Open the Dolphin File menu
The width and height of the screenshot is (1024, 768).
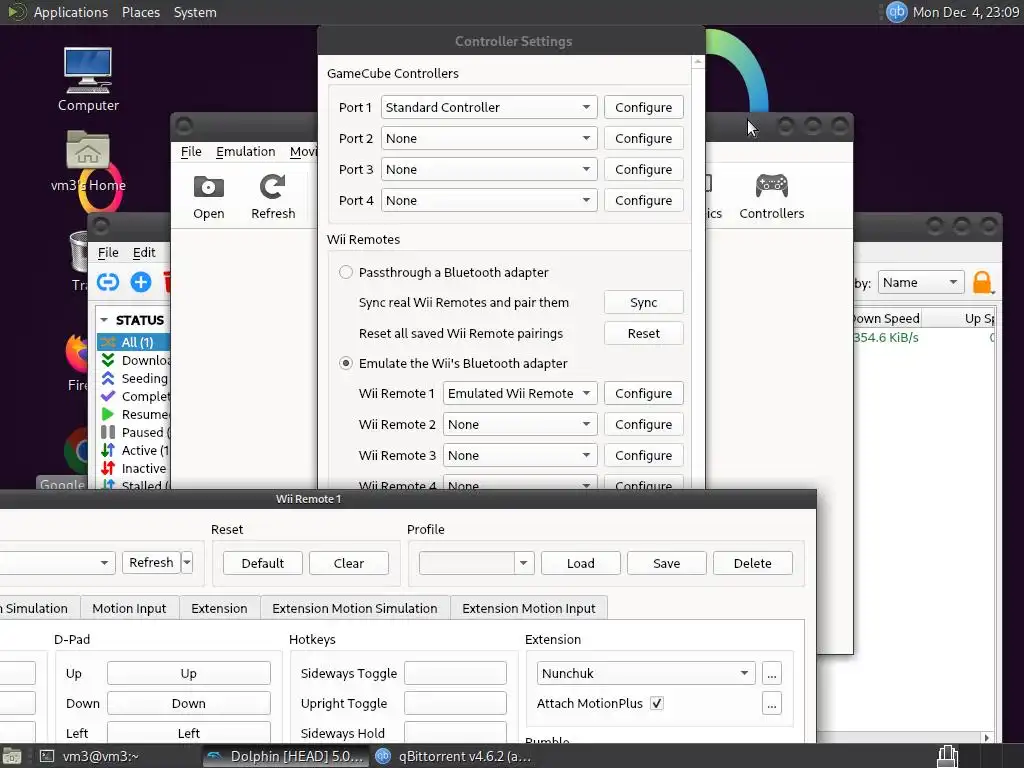click(x=191, y=152)
